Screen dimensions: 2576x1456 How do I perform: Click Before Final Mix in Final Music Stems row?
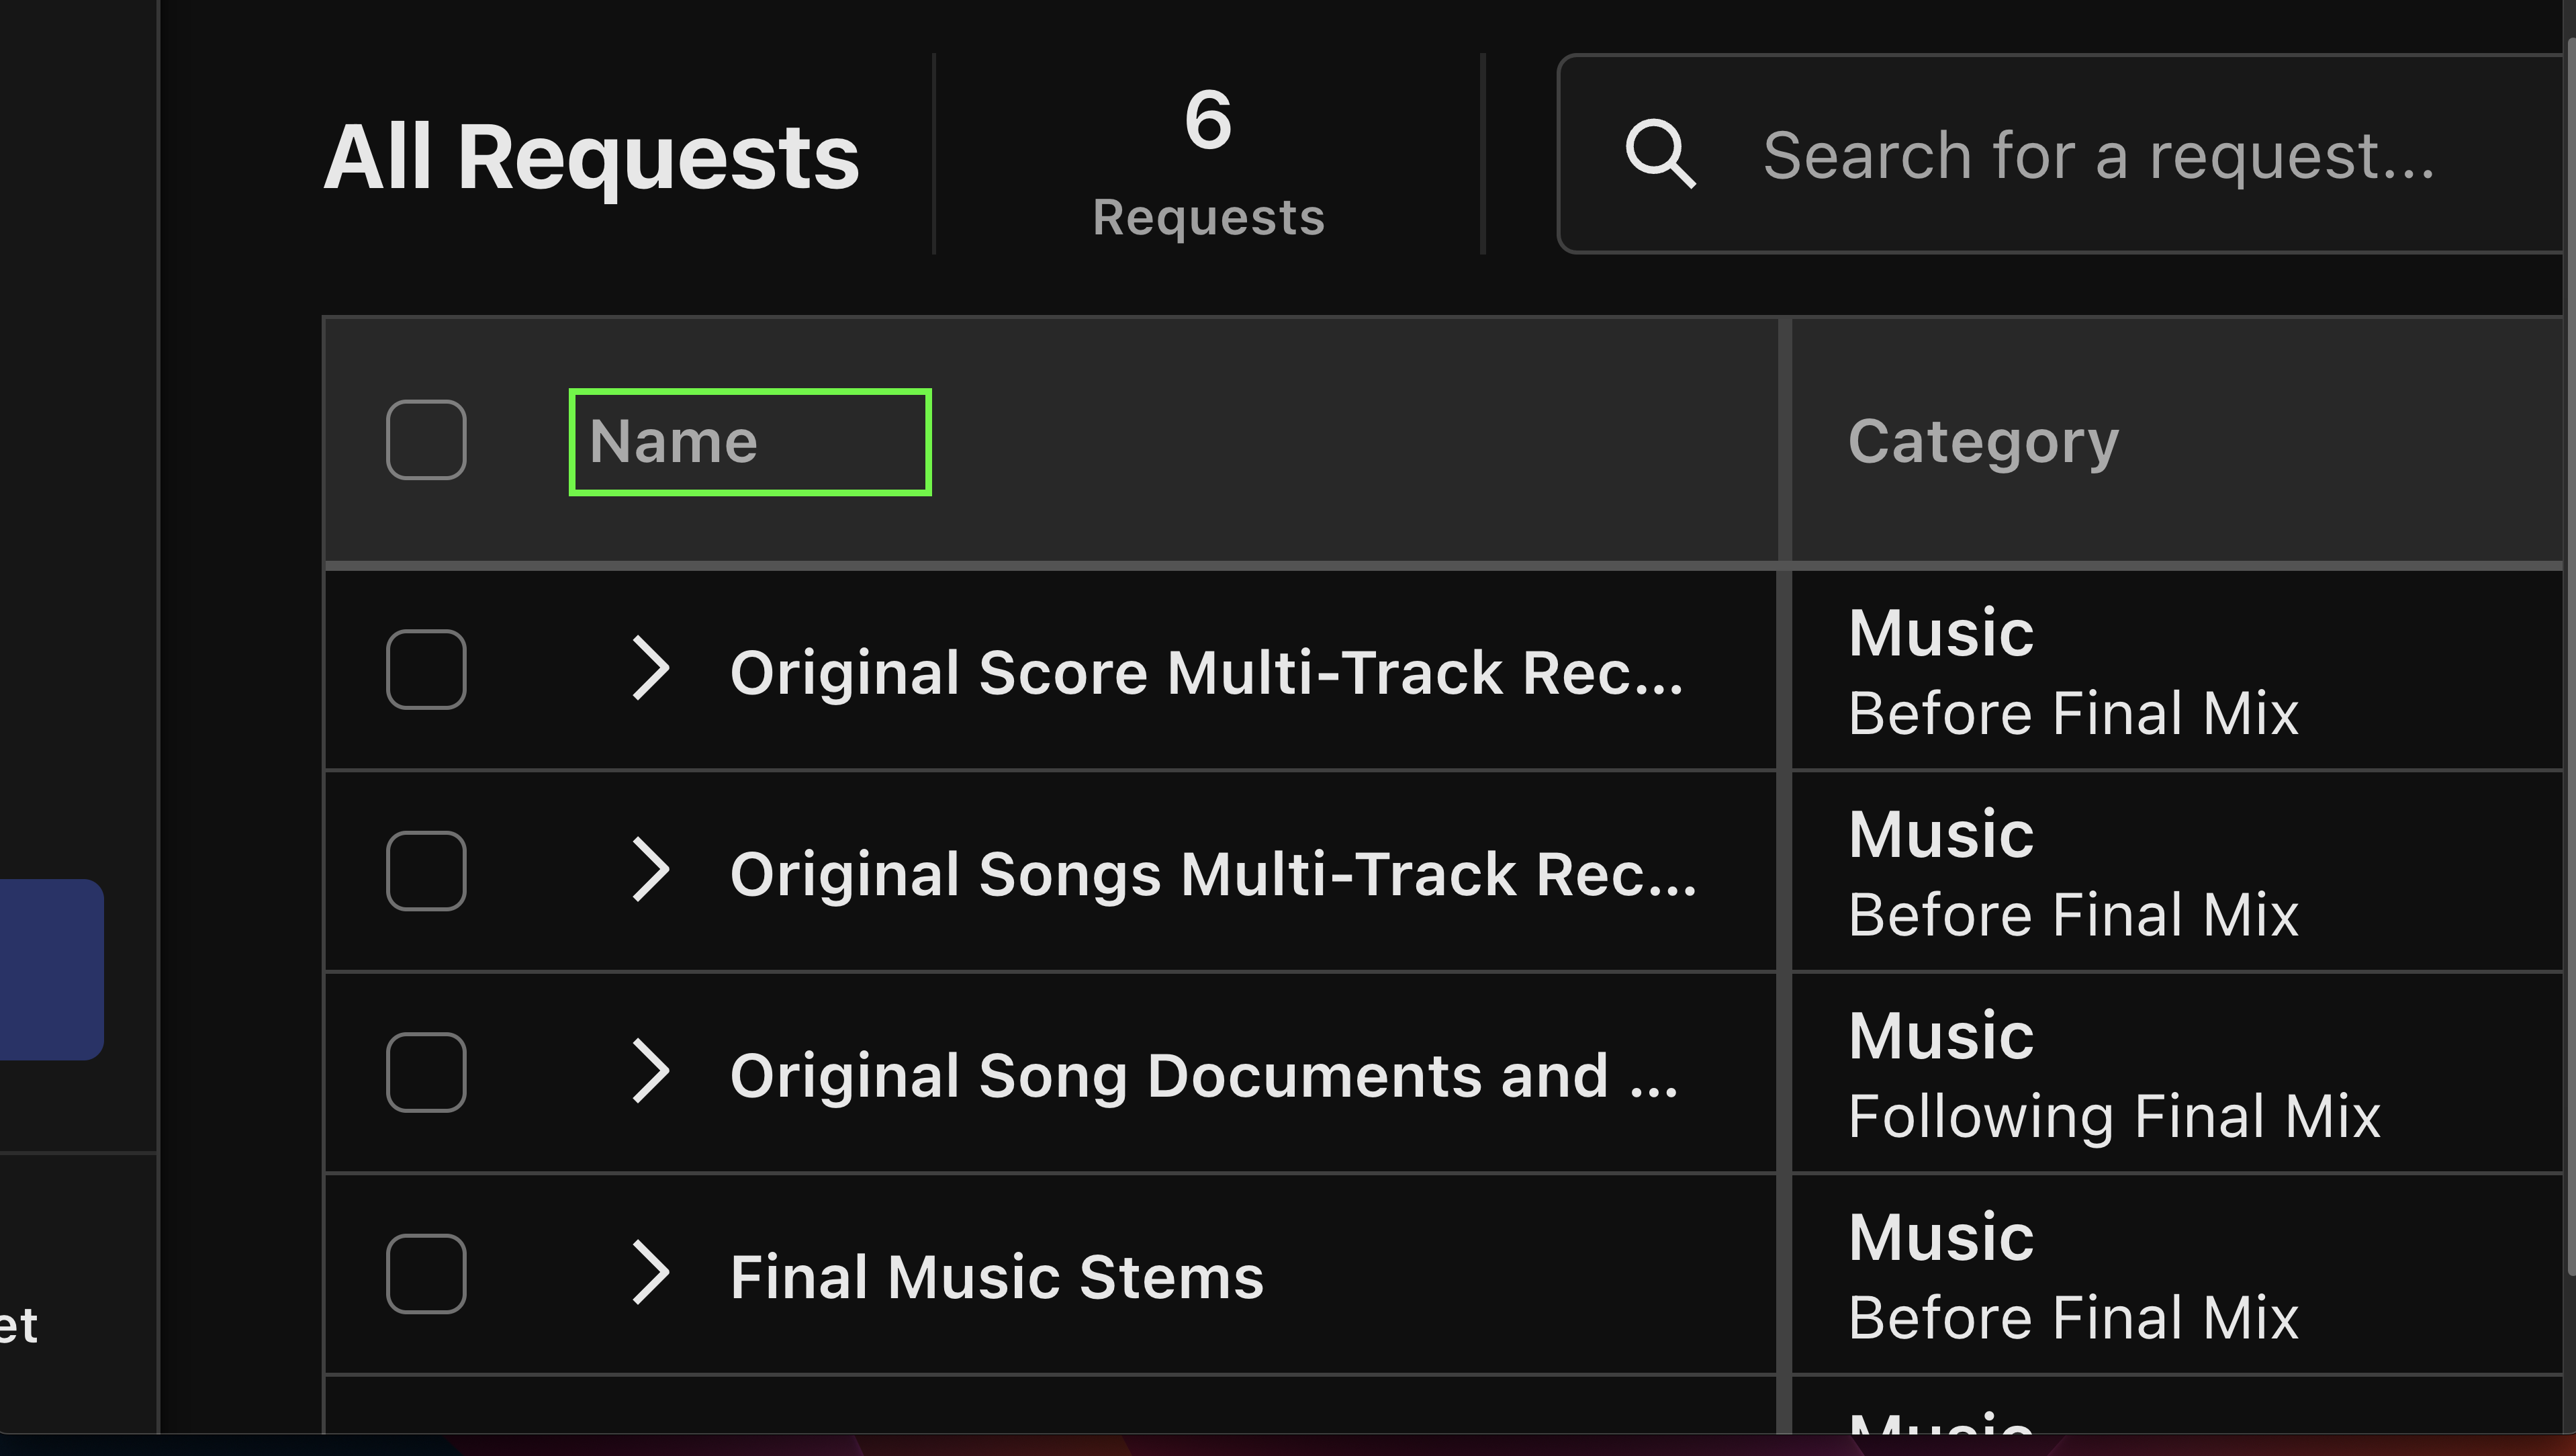(x=2073, y=1317)
